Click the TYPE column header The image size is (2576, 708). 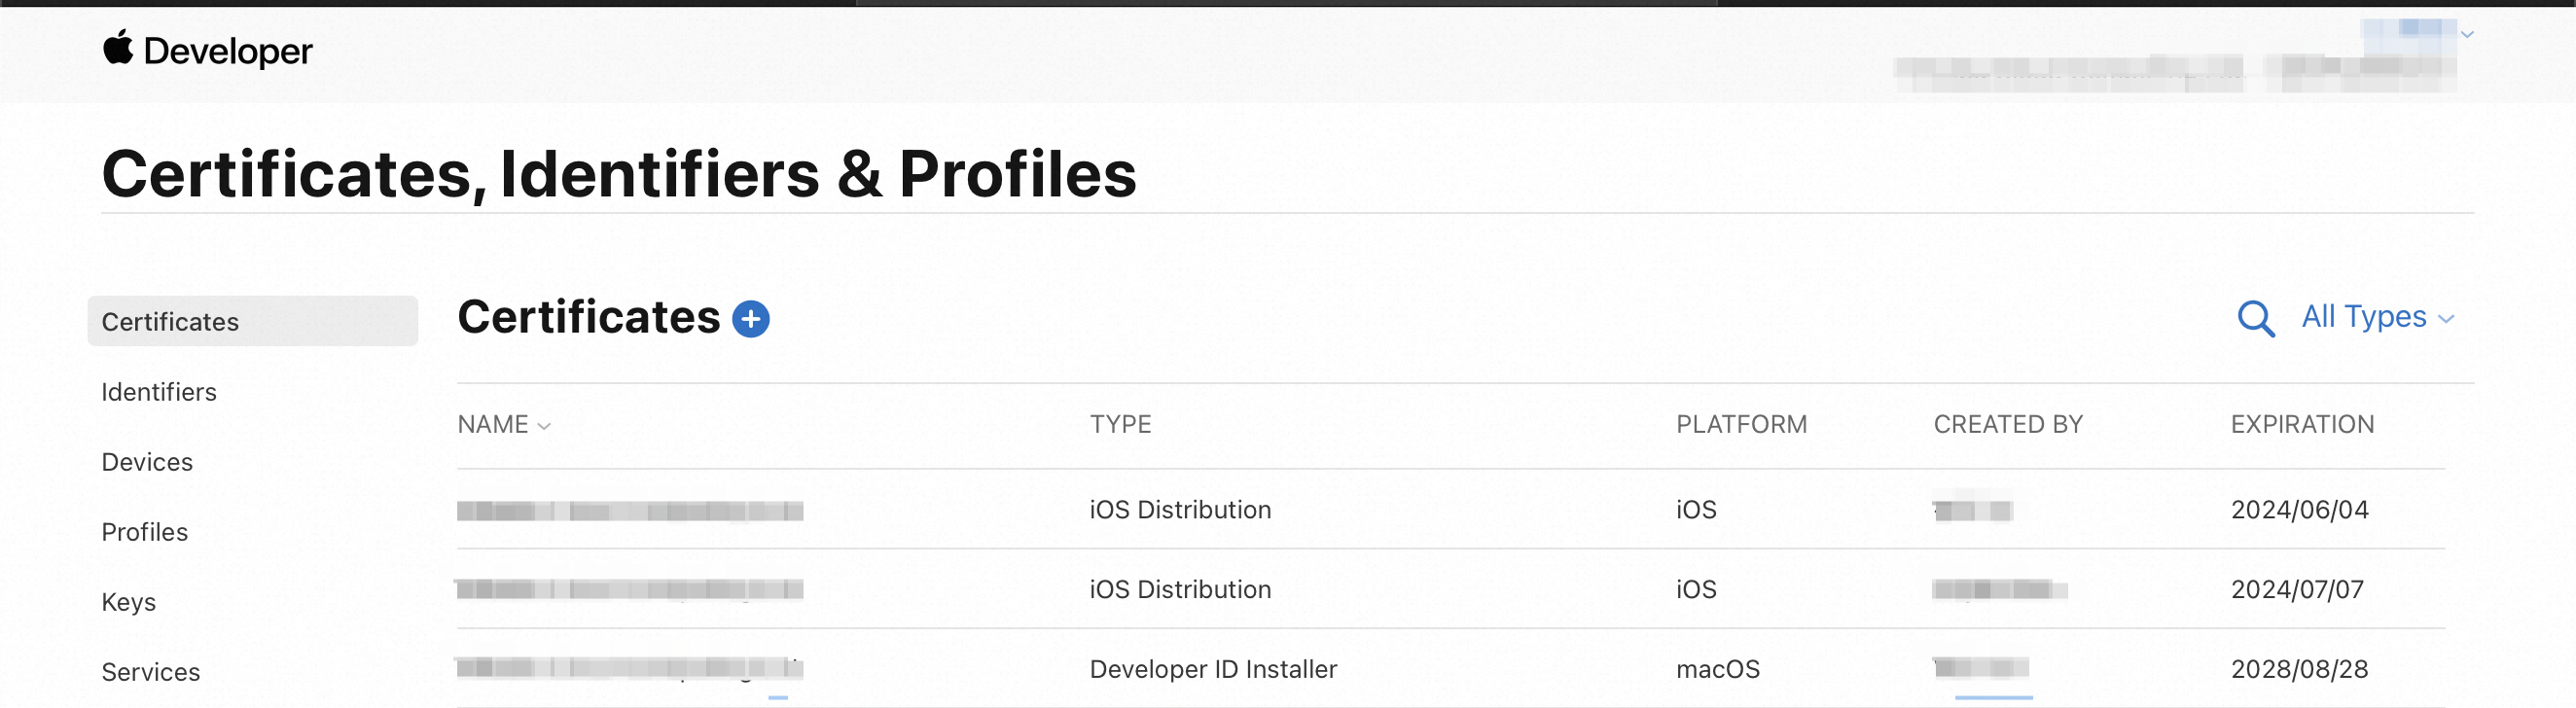(x=1120, y=425)
